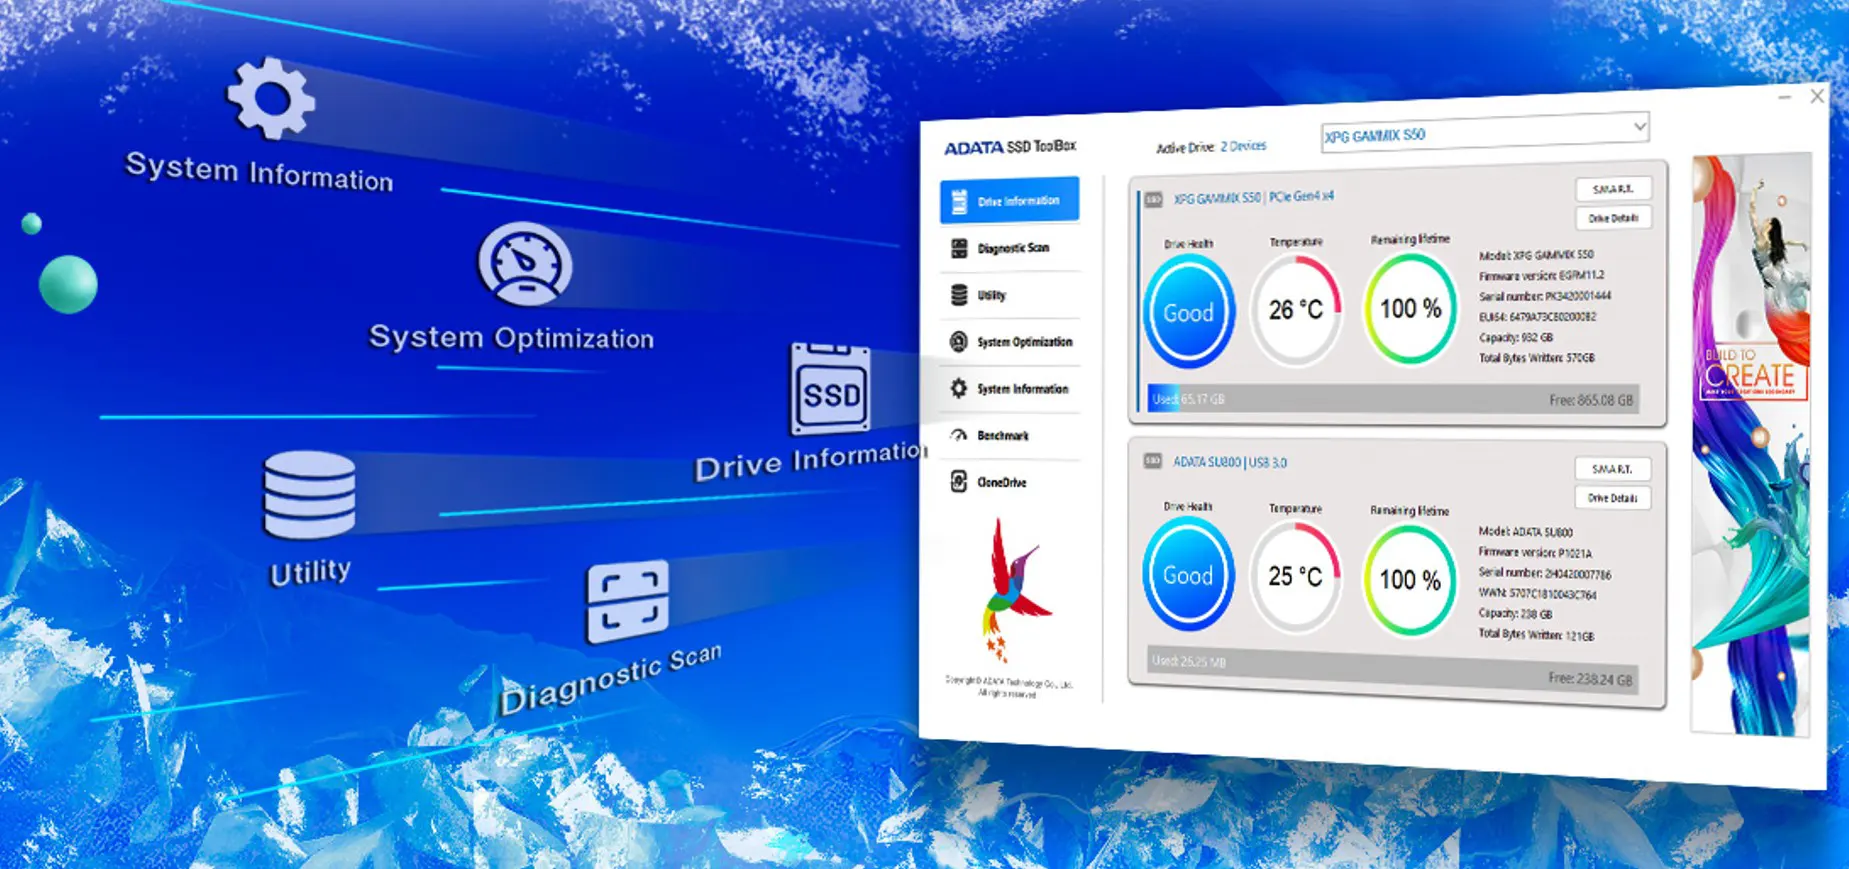Click the System Optimization sidebar icon
The width and height of the screenshot is (1849, 869).
958,342
